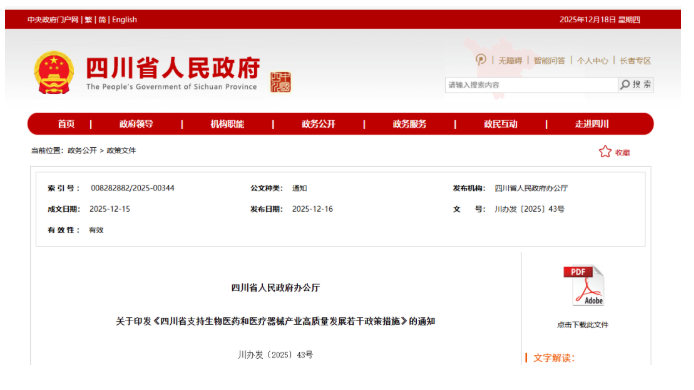694x390 pixels.
Task: Select 成文日期 value 2025-12-15
Action: 110,209
